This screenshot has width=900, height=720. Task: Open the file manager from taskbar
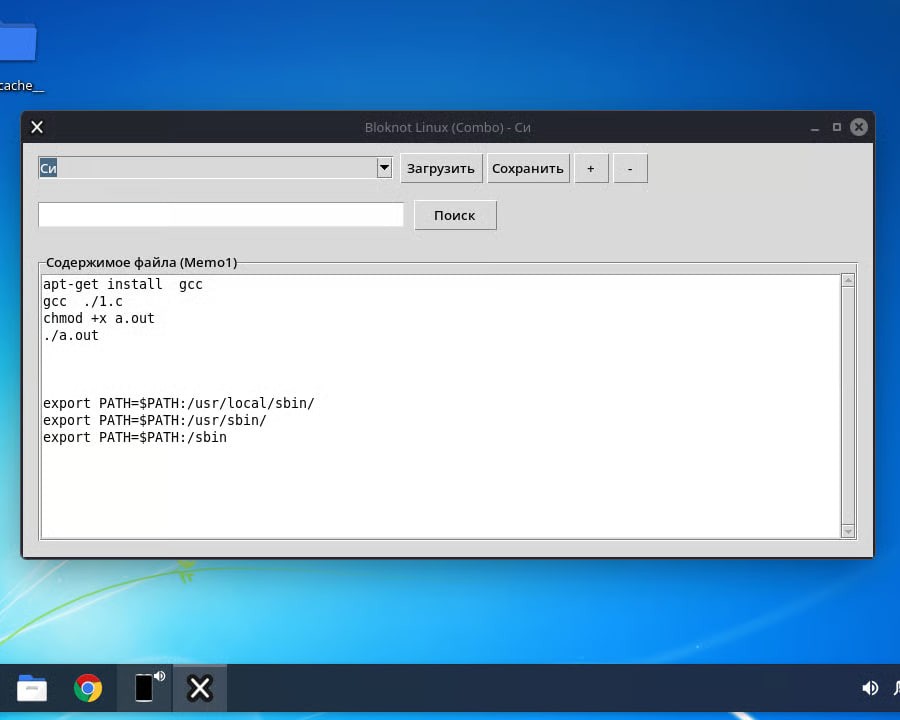pyautogui.click(x=32, y=688)
